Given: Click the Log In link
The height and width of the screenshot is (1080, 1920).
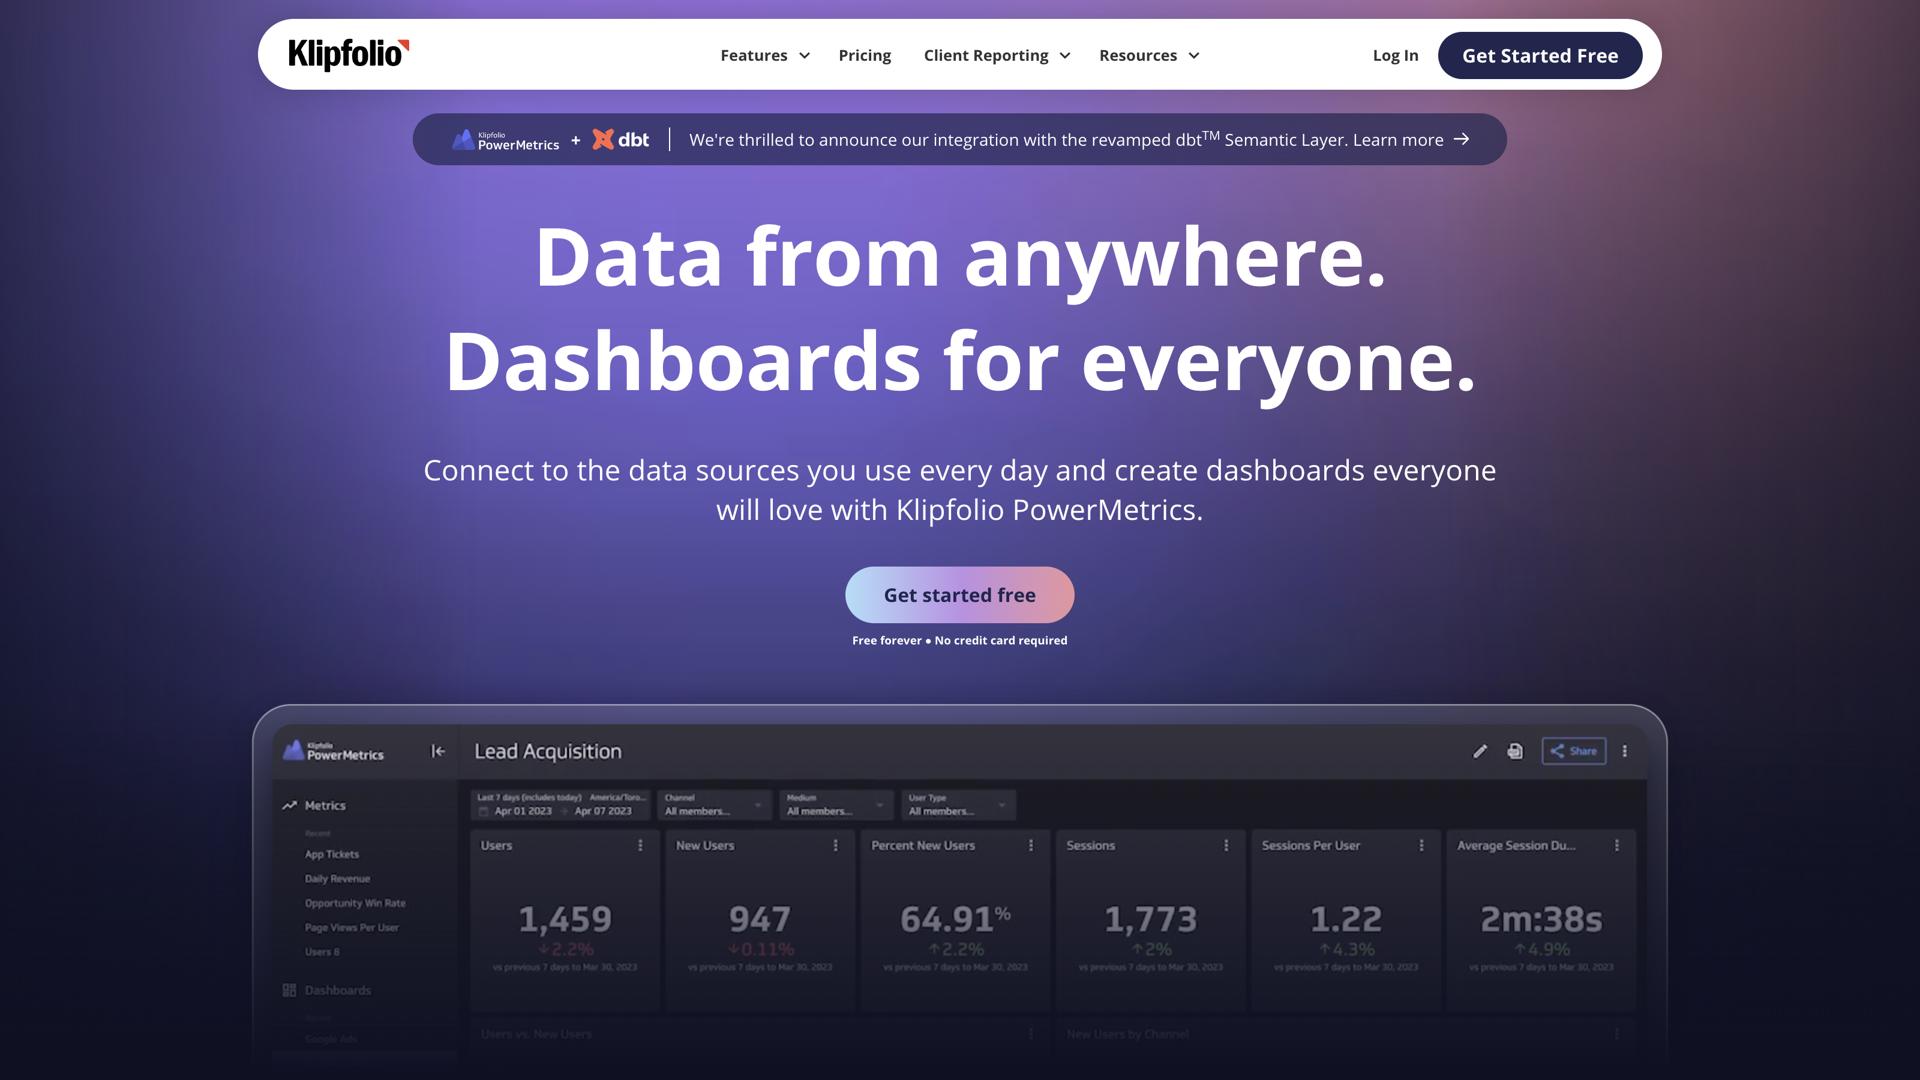Looking at the screenshot, I should tap(1395, 55).
